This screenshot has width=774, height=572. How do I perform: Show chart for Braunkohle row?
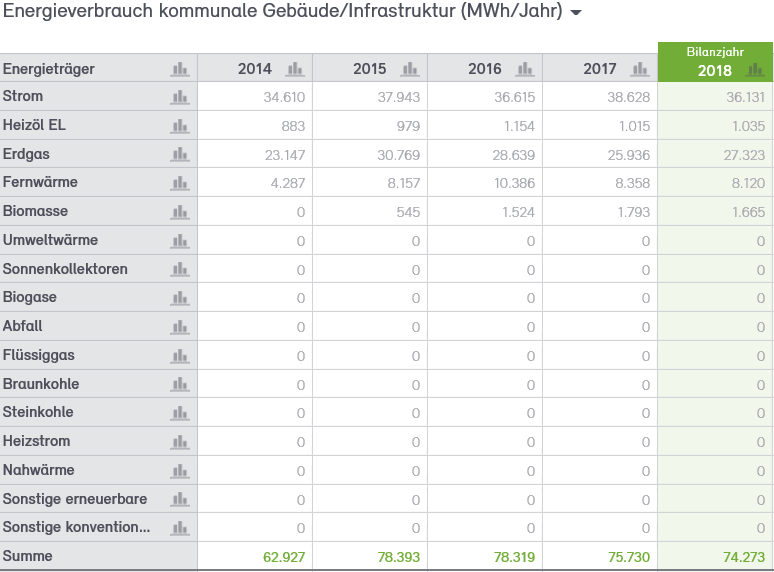[x=180, y=384]
